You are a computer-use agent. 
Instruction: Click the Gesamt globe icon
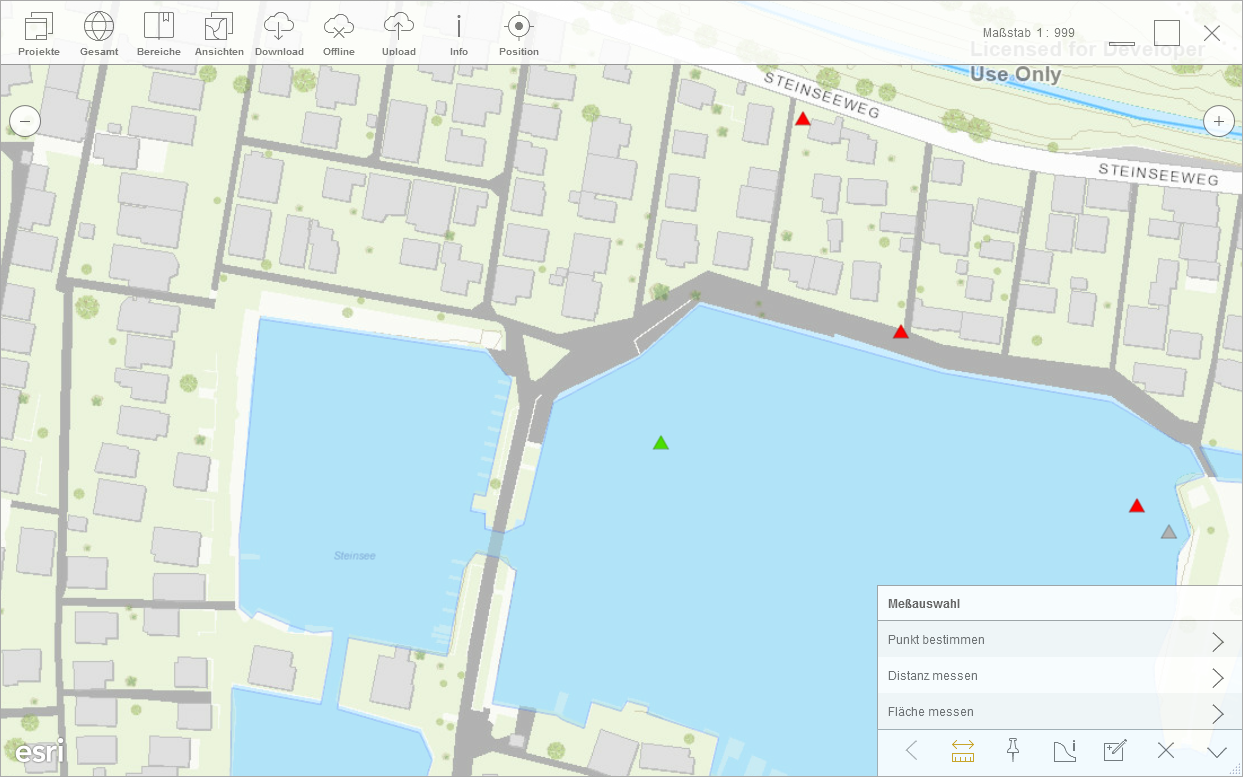tap(99, 33)
